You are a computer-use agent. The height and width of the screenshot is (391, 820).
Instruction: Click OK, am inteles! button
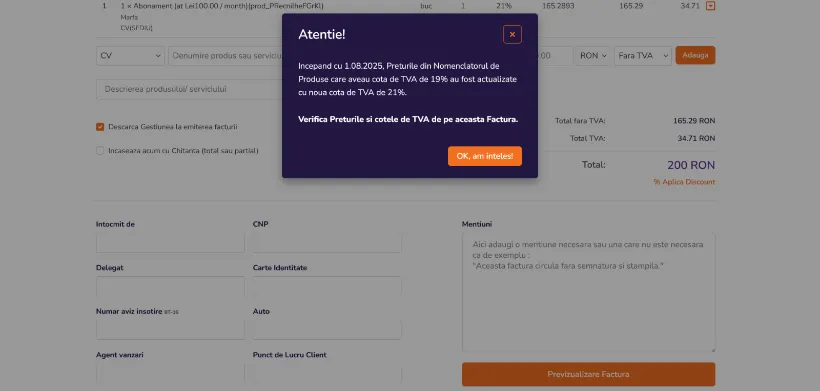(x=485, y=156)
